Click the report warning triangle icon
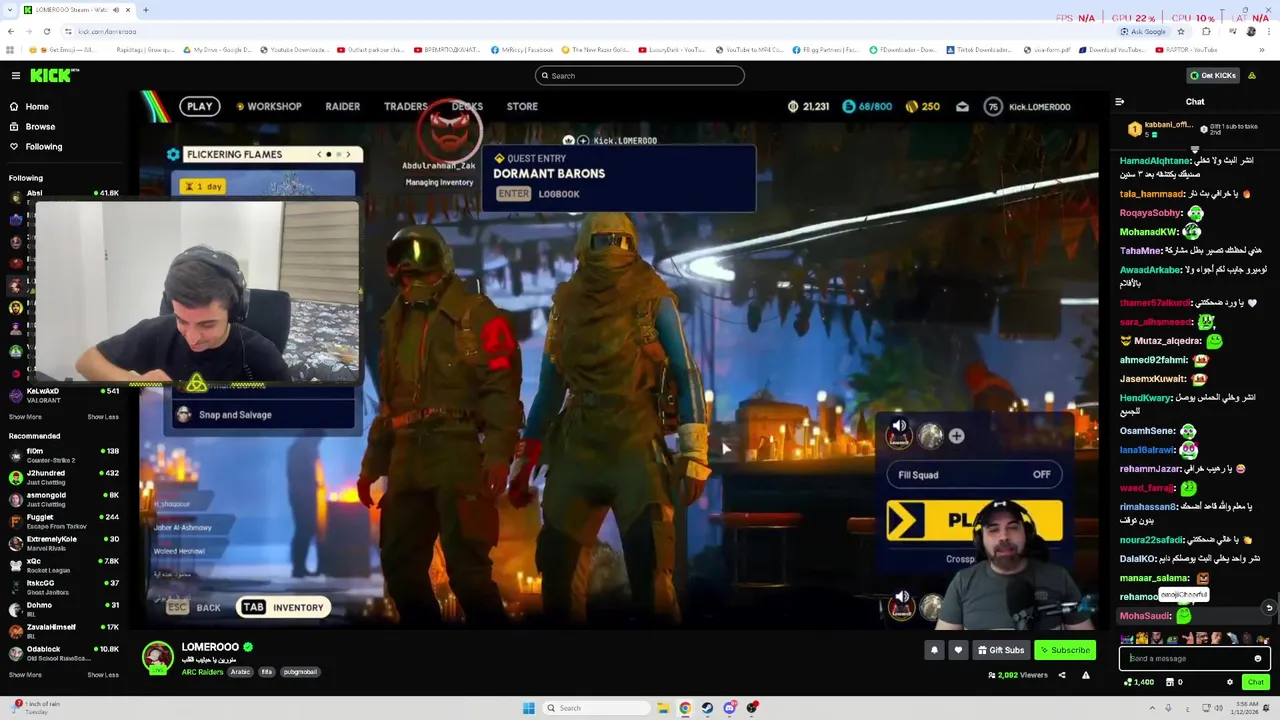Screen dimensions: 1280x720 point(1085,675)
